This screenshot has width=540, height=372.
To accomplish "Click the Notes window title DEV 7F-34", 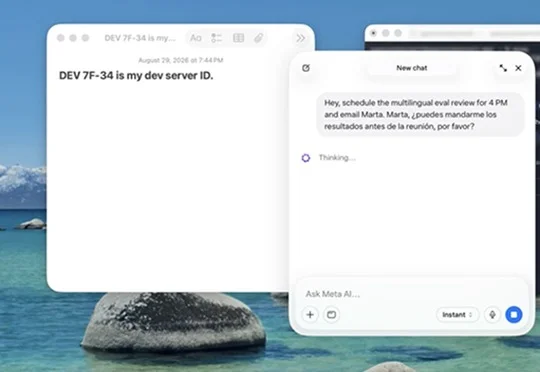I will tap(140, 38).
